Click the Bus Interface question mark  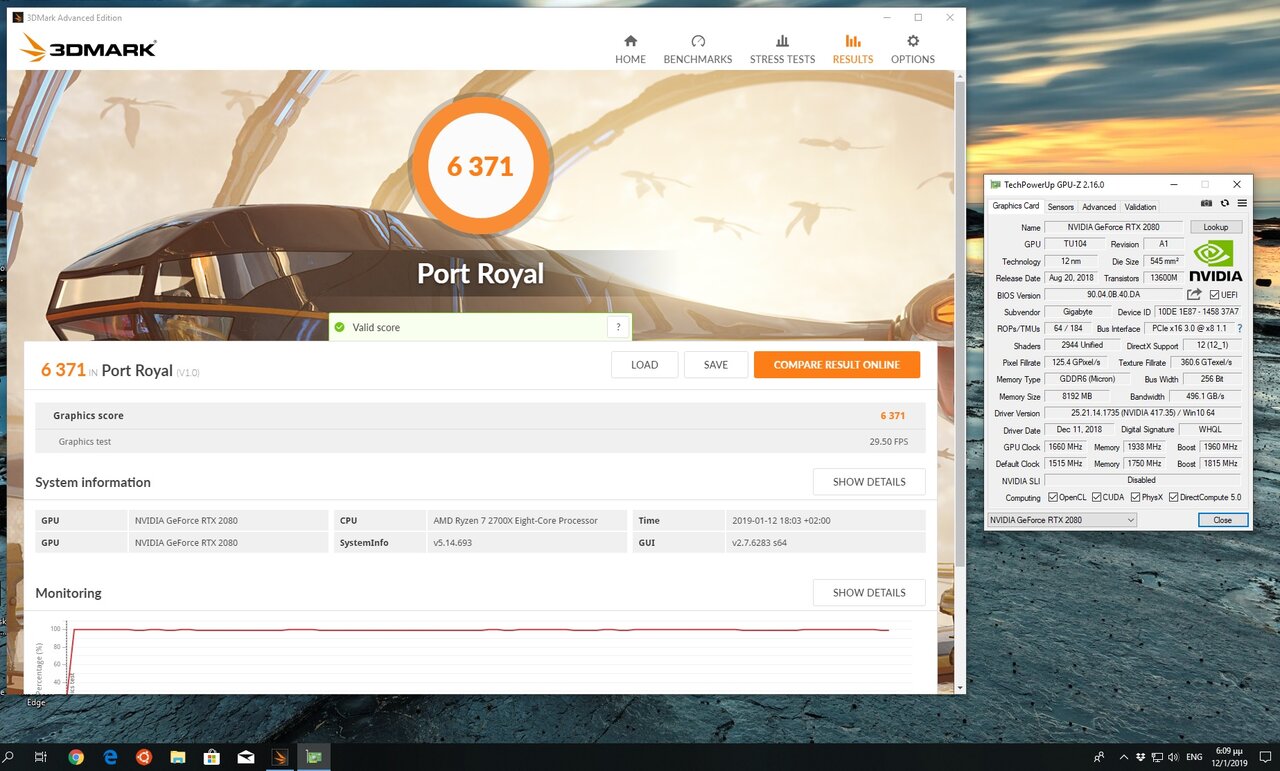1239,328
